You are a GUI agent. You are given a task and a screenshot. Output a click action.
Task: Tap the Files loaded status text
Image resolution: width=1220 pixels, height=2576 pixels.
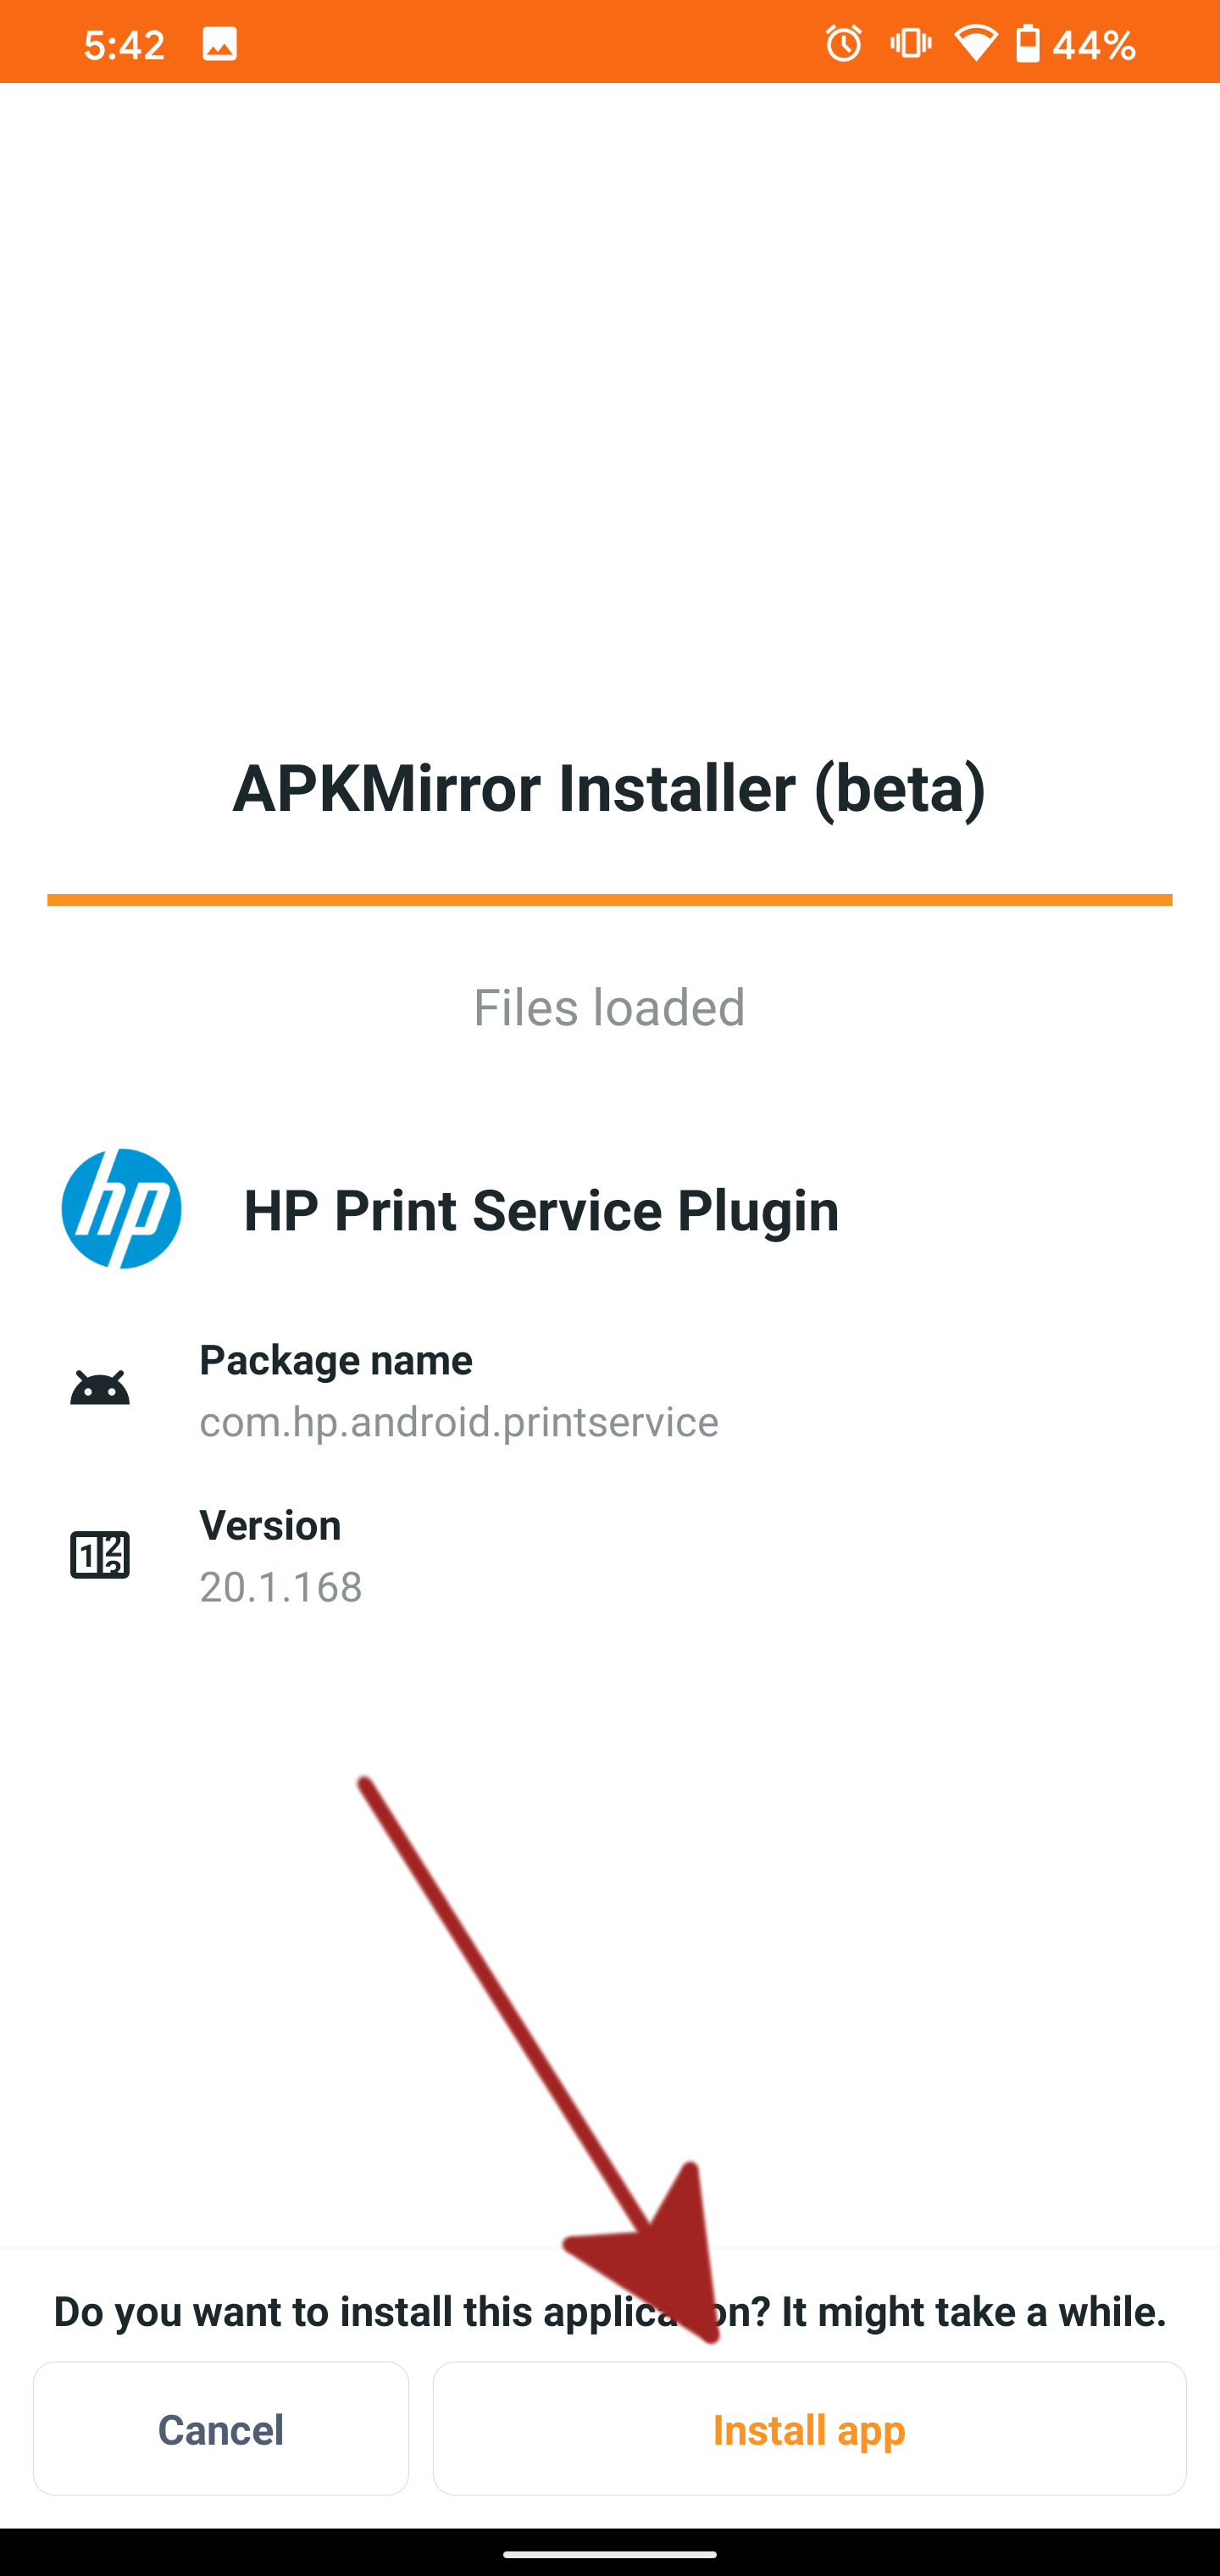[609, 1007]
